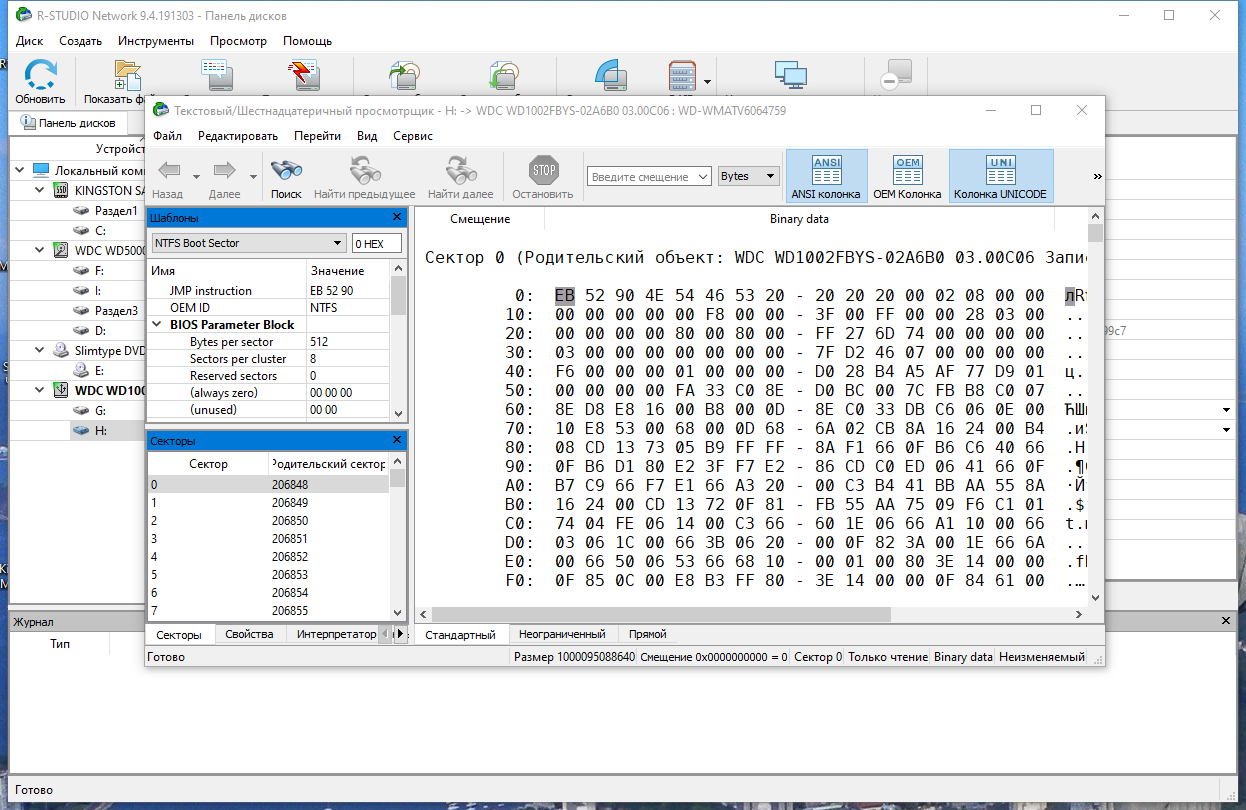Click the Назад arrow in the hex viewer
Viewport: 1246px width, 810px height.
(169, 171)
